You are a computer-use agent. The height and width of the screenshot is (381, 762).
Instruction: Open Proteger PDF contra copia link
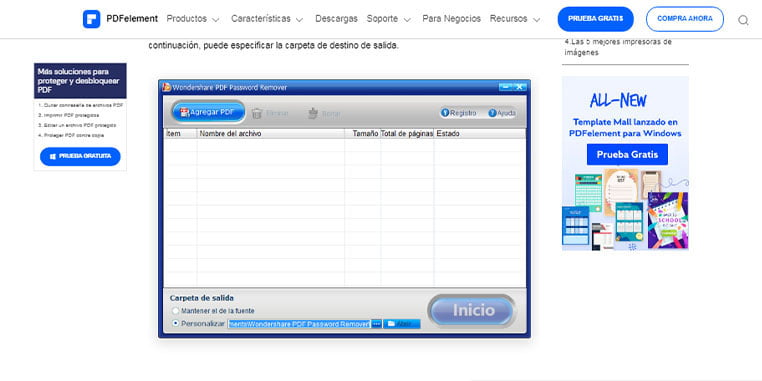71,135
